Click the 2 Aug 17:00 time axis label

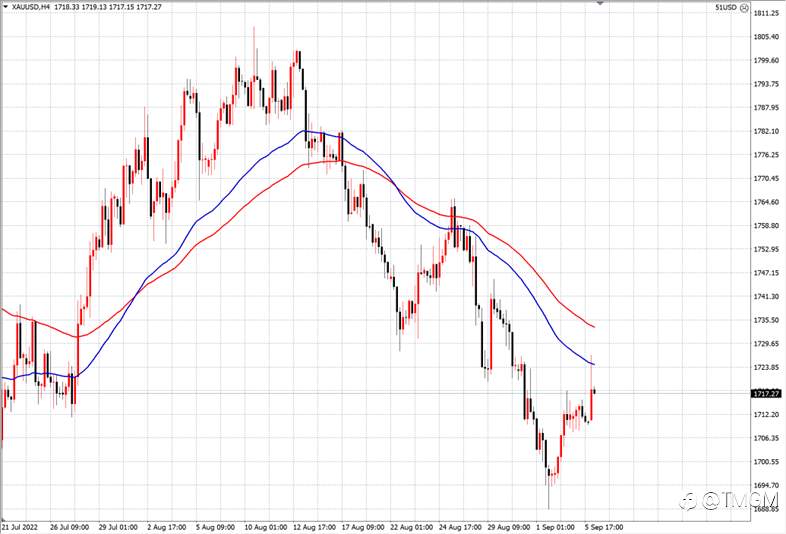click(167, 527)
